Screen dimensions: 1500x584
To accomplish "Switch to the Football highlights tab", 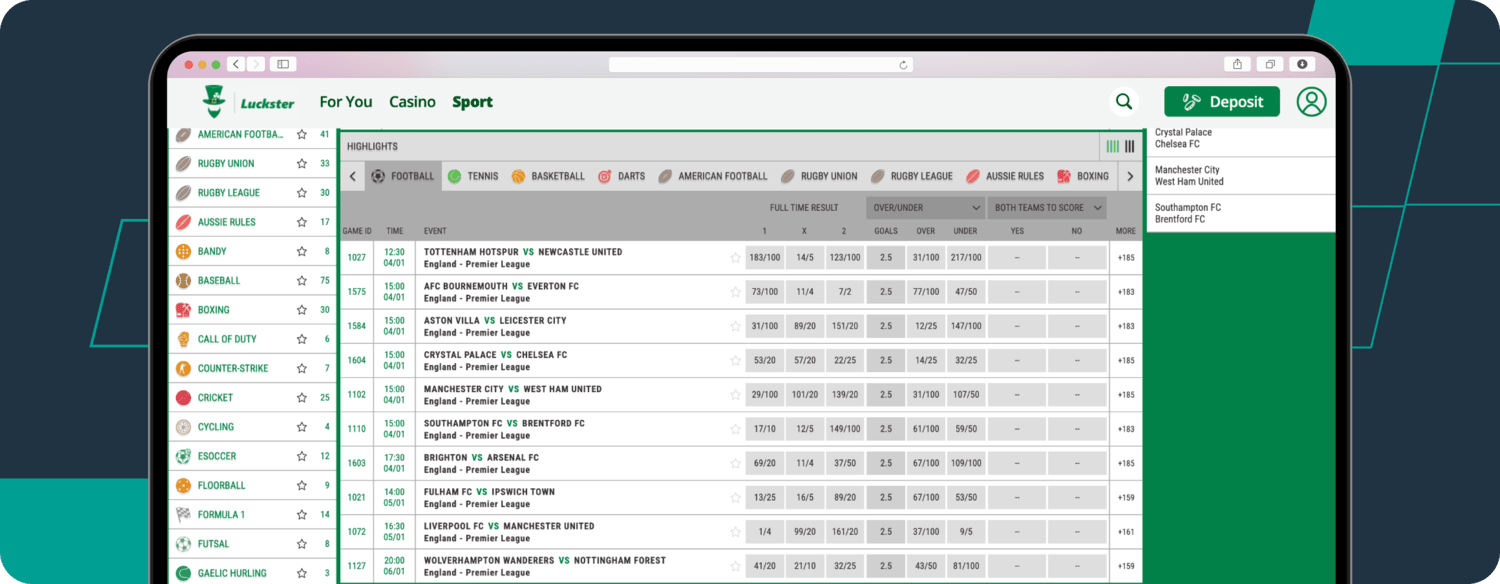I will pyautogui.click(x=403, y=176).
